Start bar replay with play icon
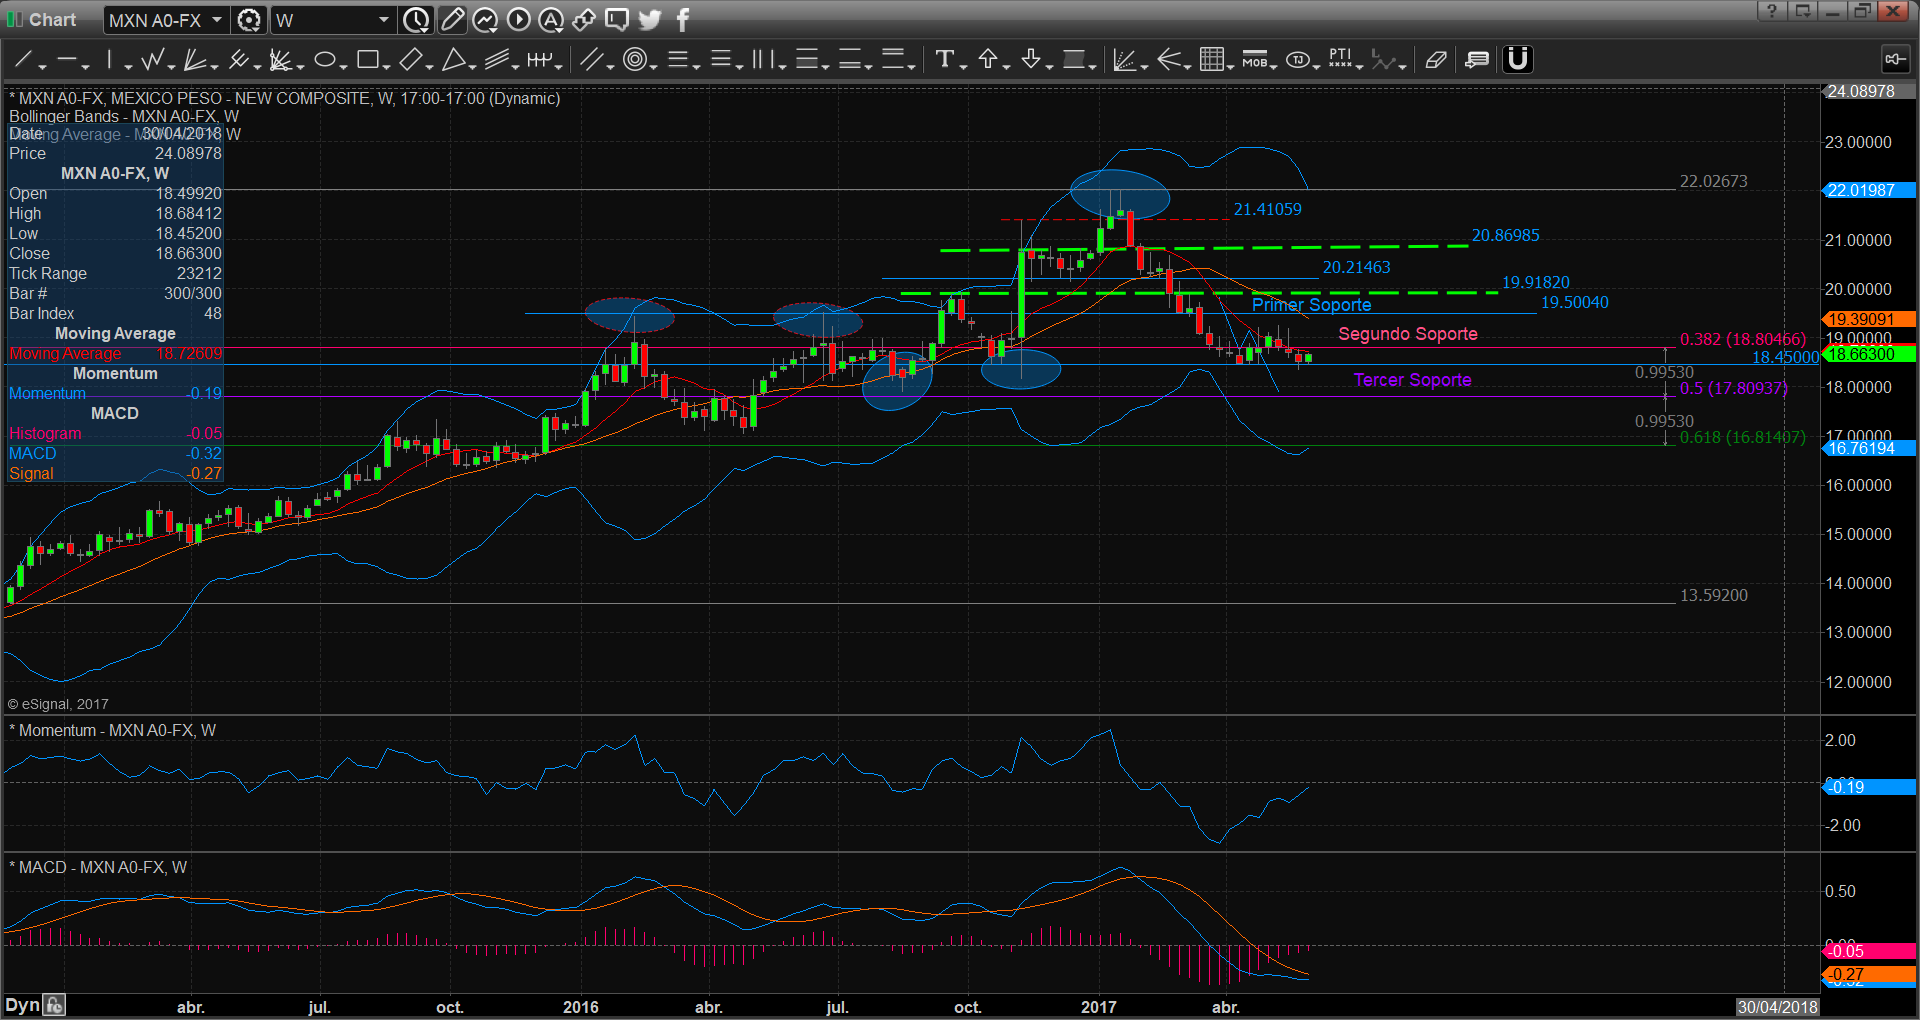Viewport: 1920px width, 1020px height. pos(518,20)
